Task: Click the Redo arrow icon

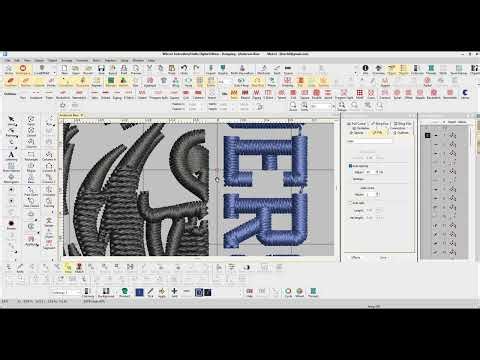Action: [196, 70]
